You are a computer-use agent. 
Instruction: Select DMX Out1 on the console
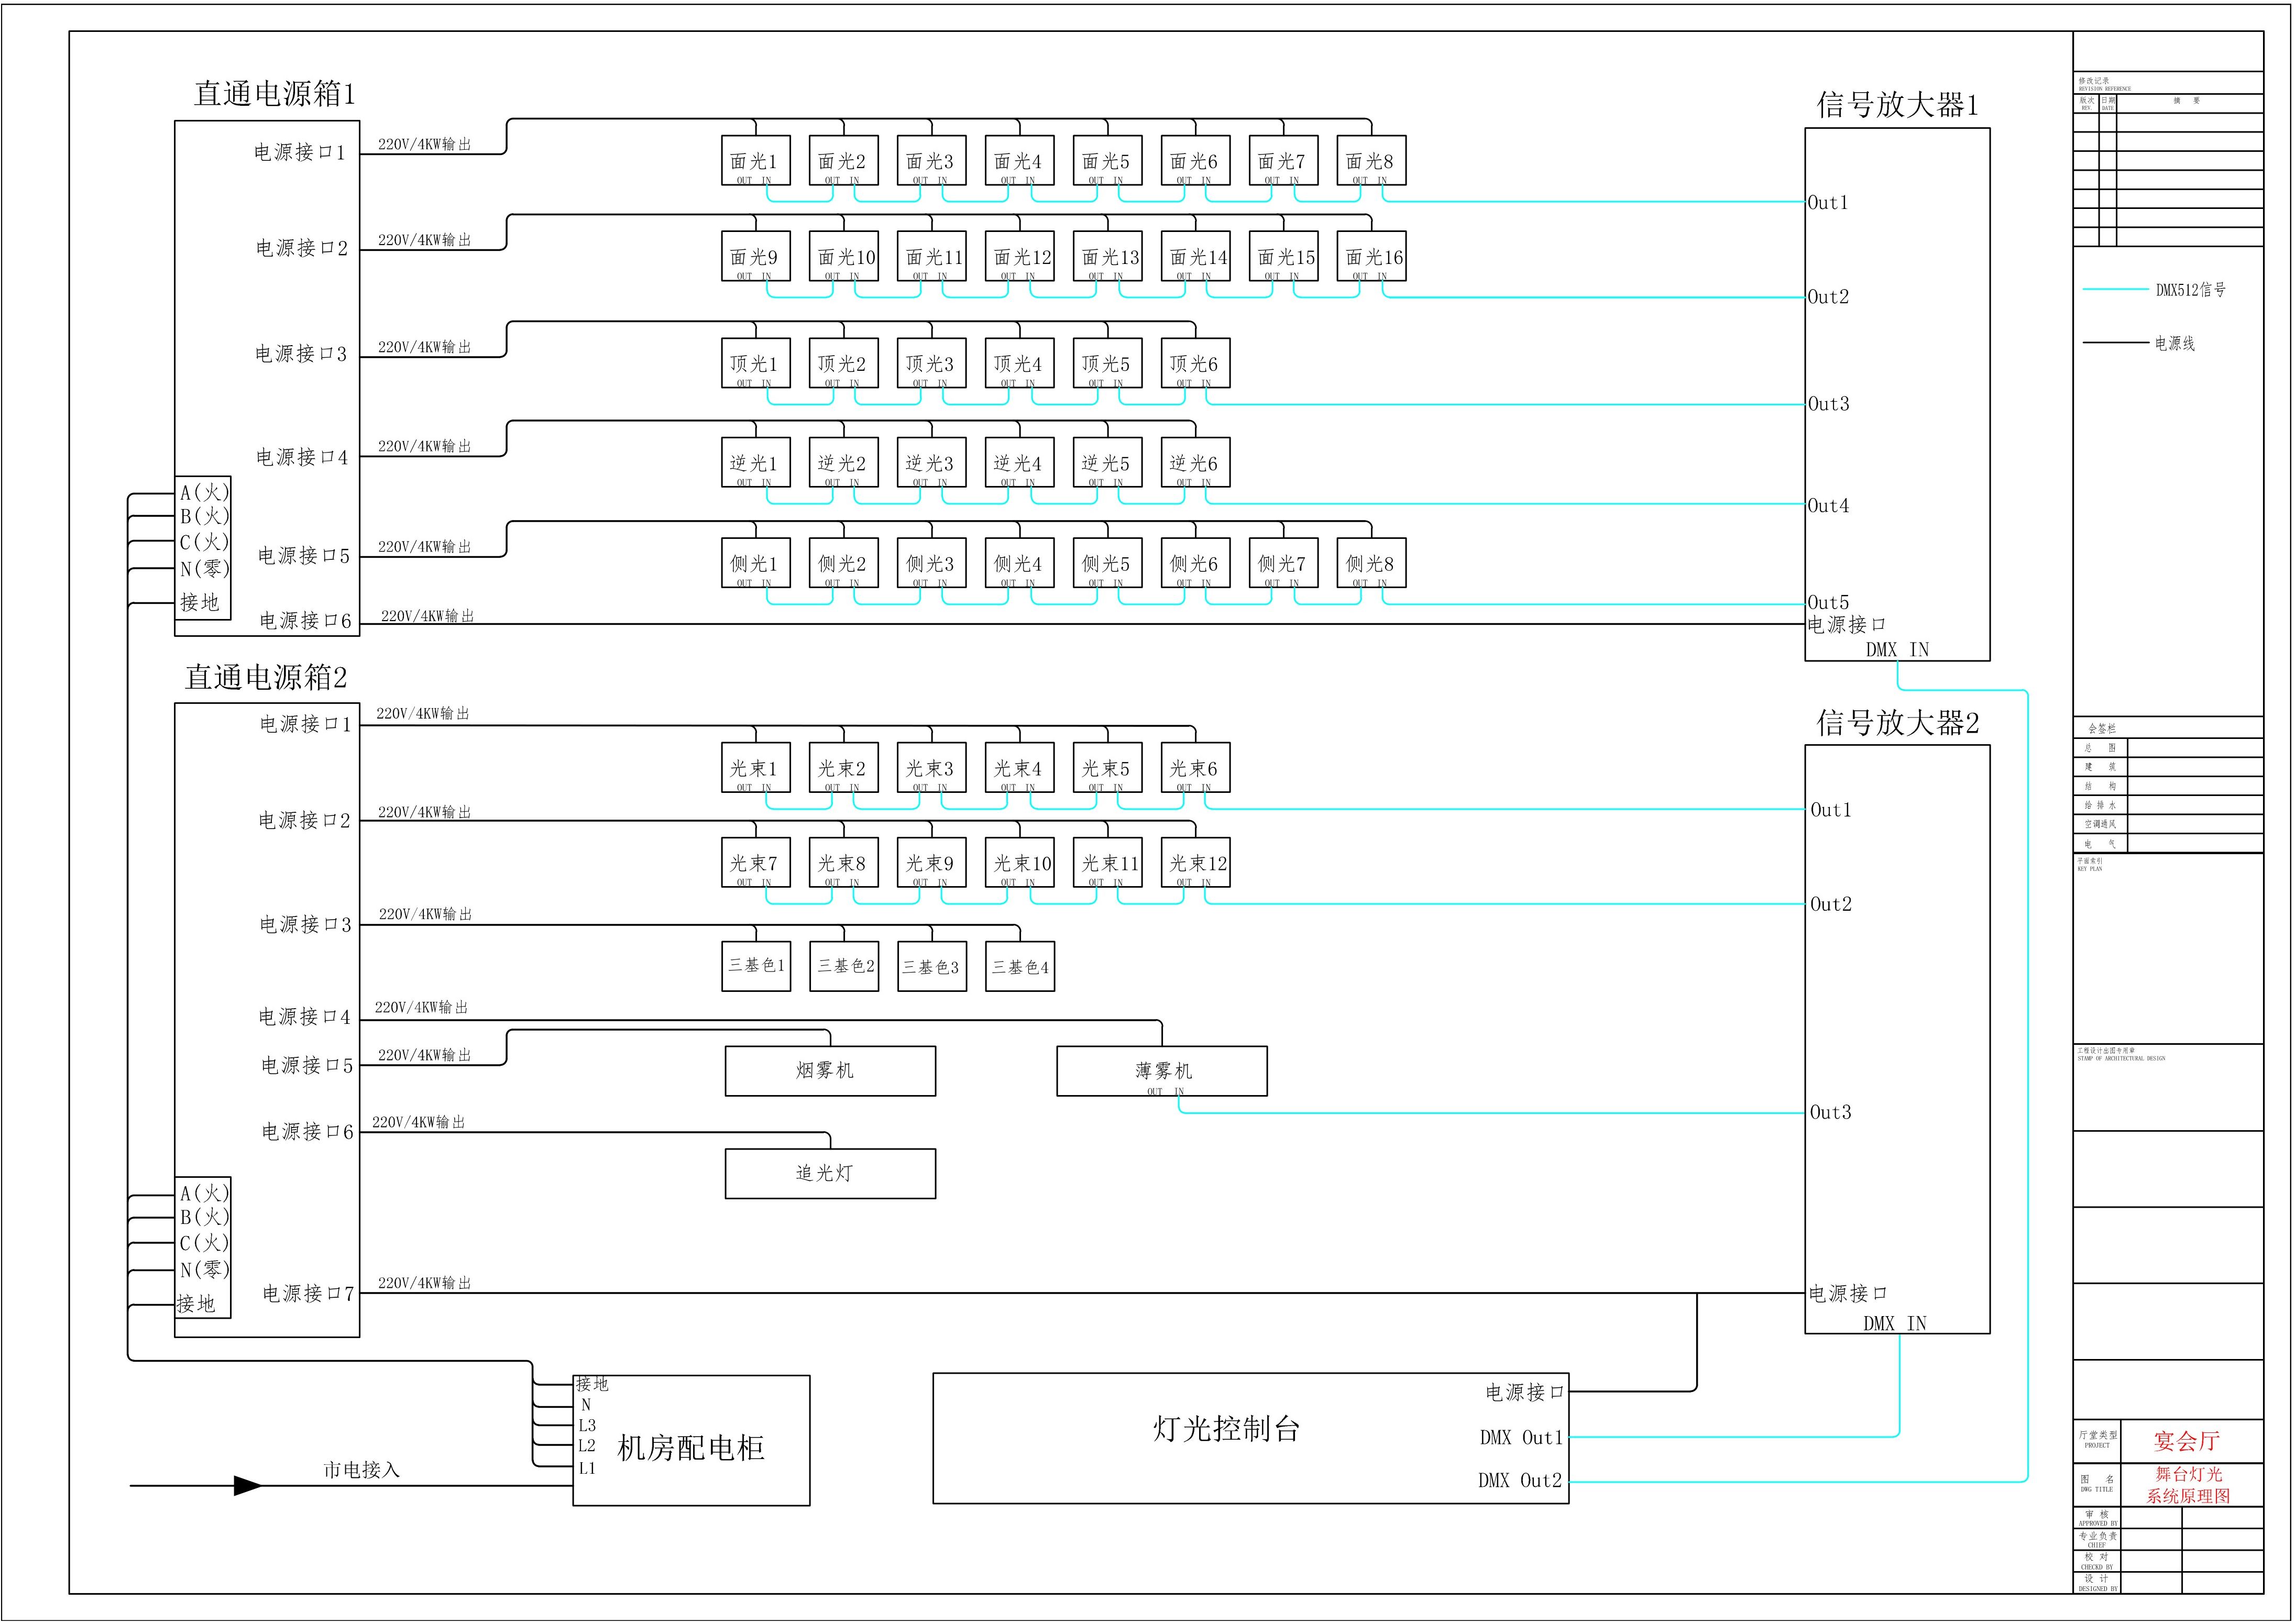1521,1437
